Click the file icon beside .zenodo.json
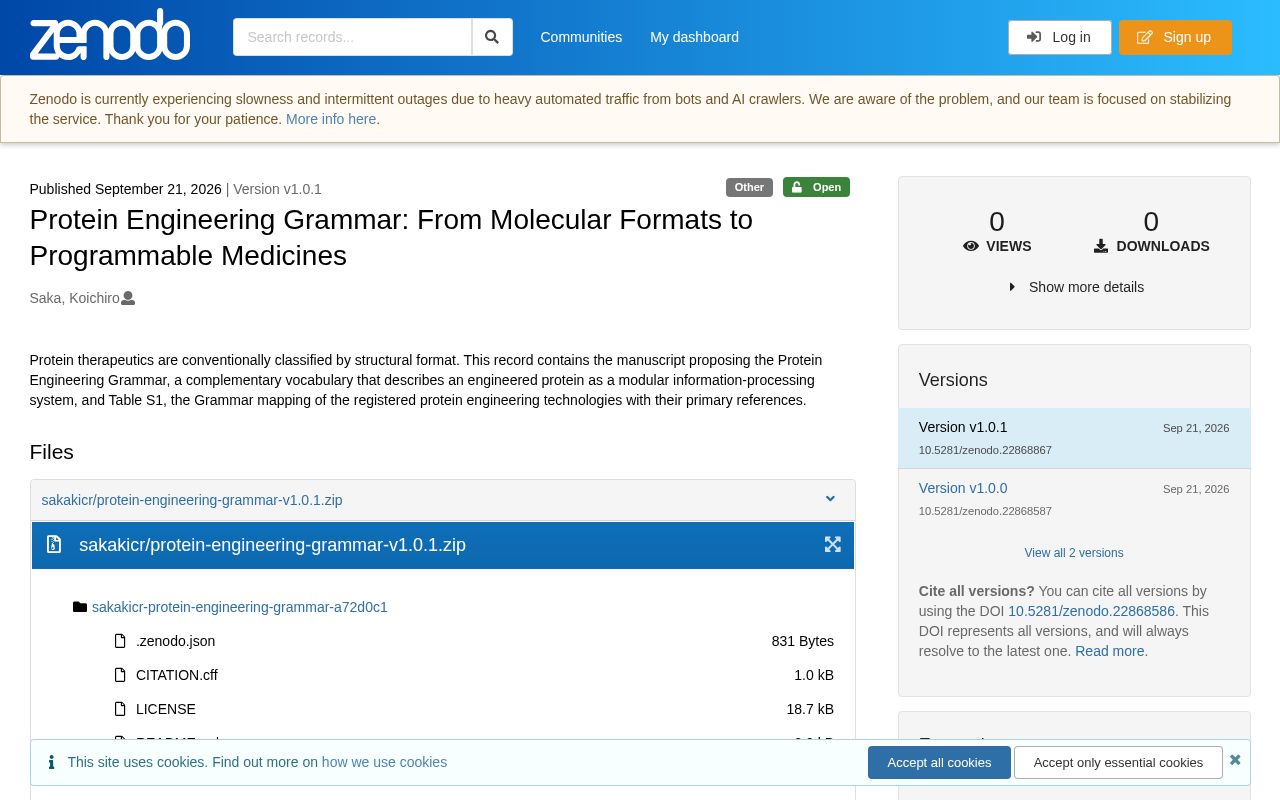Screen dimensions: 1280x800 [x=120, y=641]
